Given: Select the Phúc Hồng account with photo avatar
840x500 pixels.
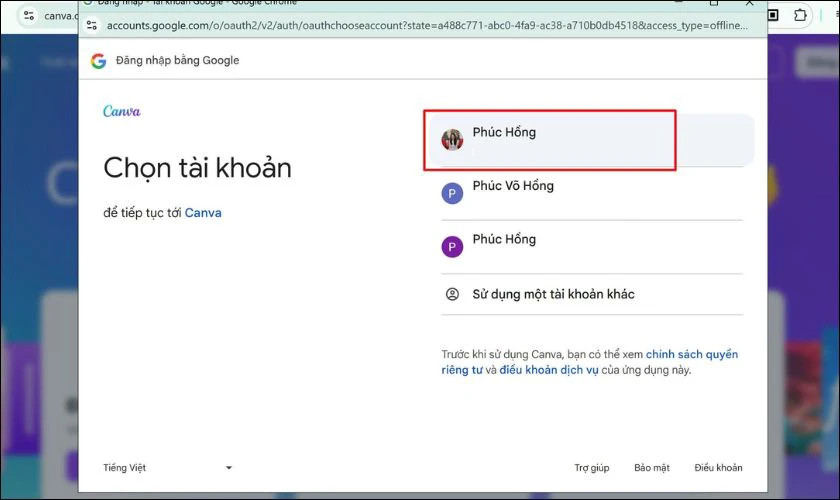Looking at the screenshot, I should tap(591, 140).
